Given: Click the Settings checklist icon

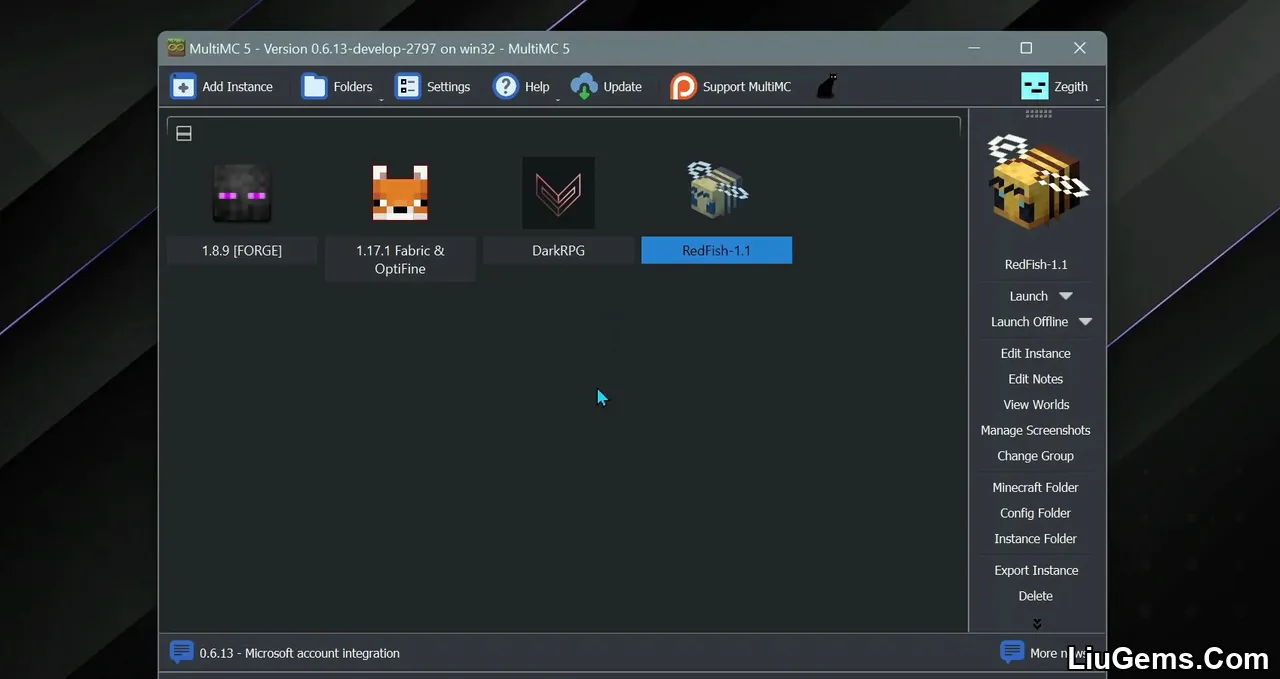Looking at the screenshot, I should 408,87.
